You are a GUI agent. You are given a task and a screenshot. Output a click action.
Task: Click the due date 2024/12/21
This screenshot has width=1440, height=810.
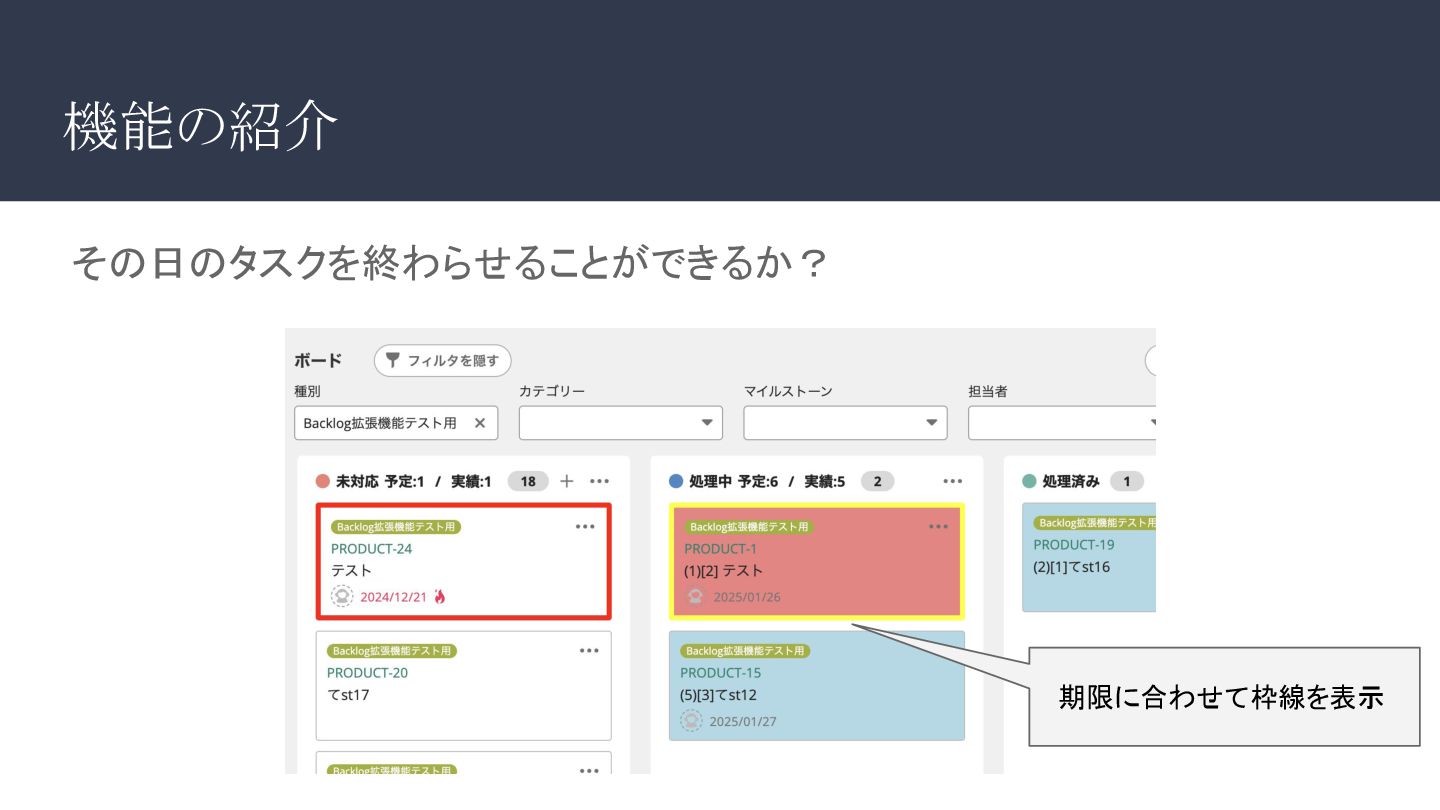coord(393,597)
